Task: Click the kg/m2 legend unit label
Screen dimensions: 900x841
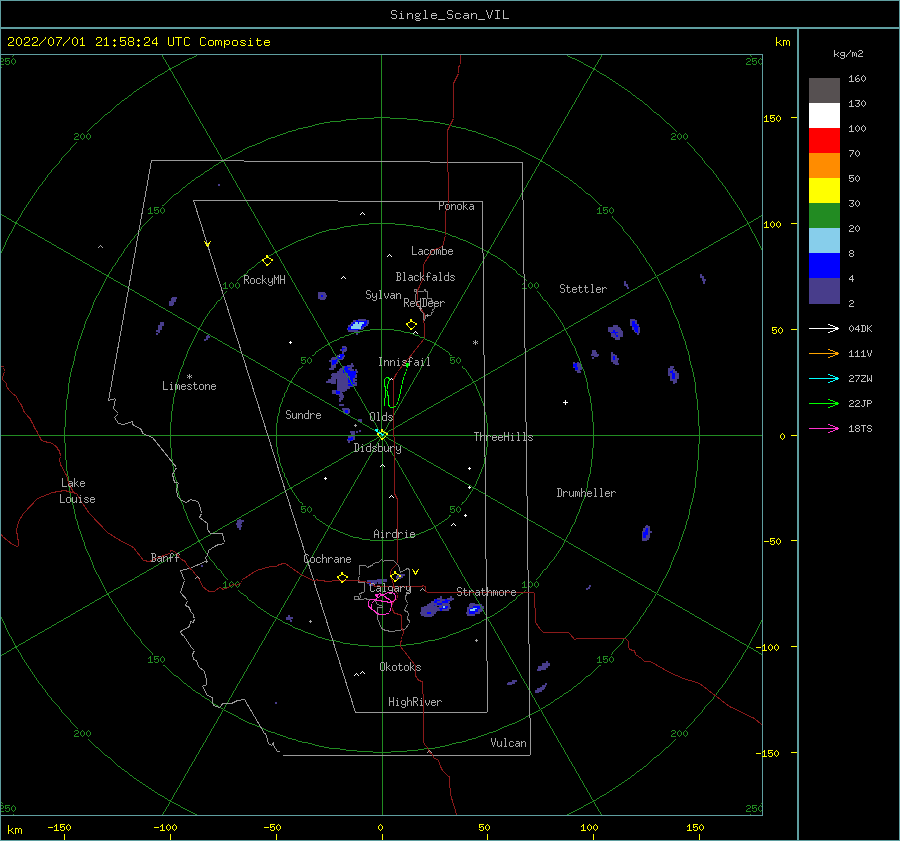Action: 848,54
